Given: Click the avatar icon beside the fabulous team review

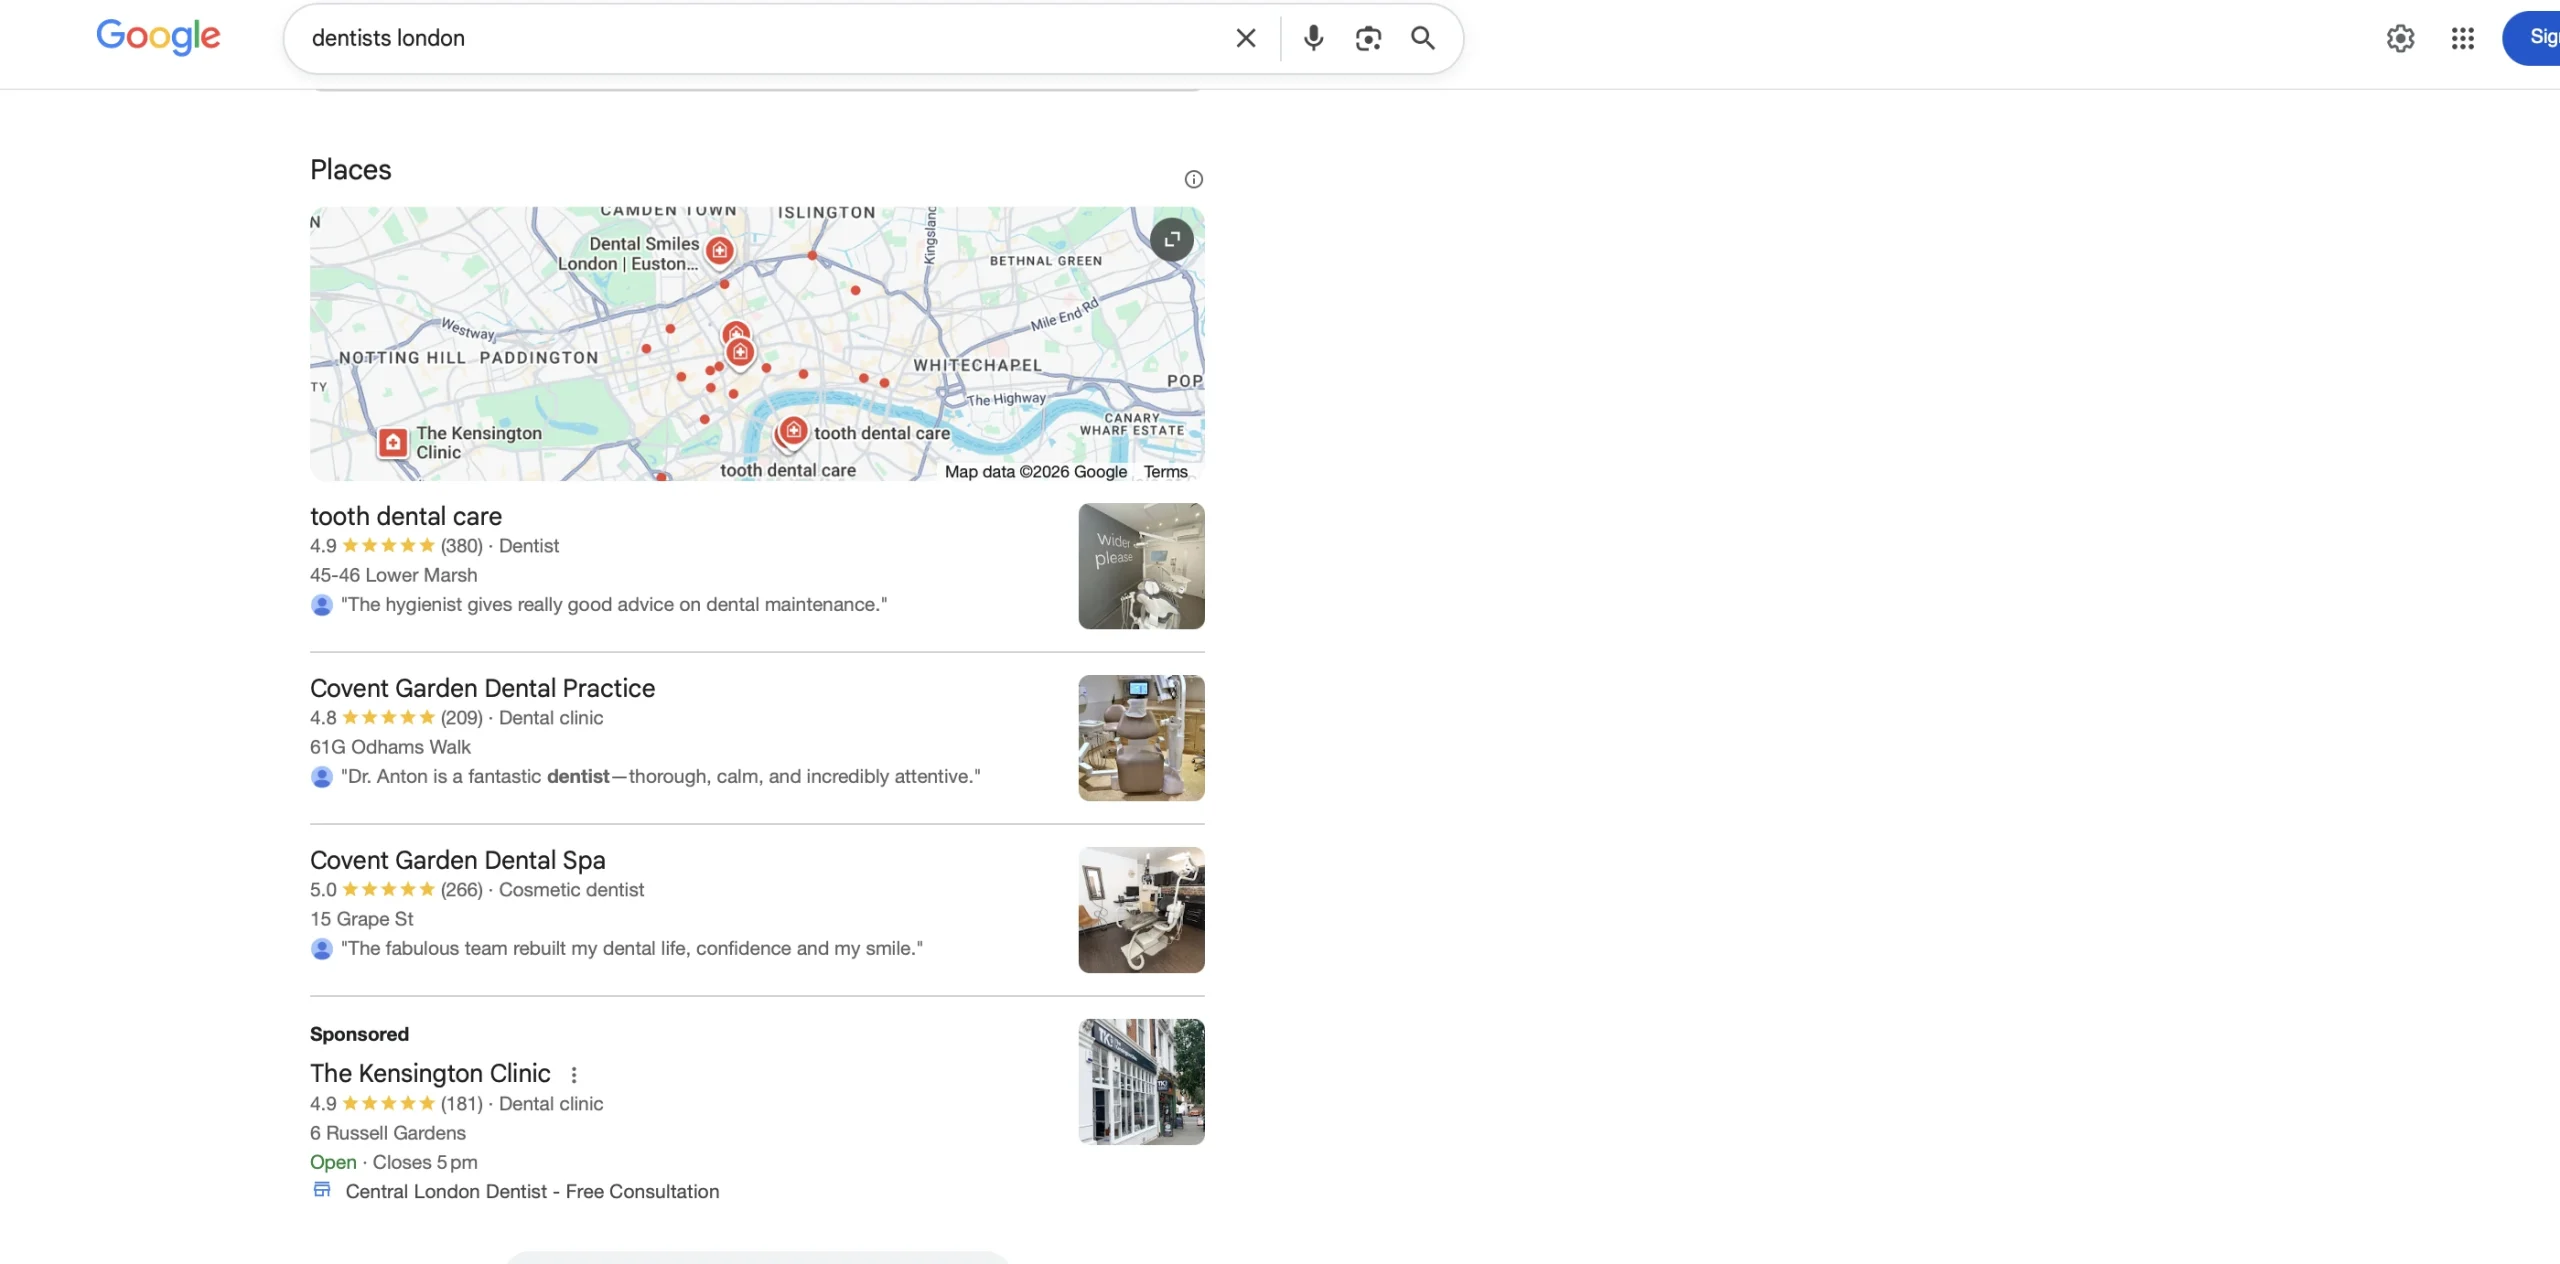Looking at the screenshot, I should pos(321,948).
